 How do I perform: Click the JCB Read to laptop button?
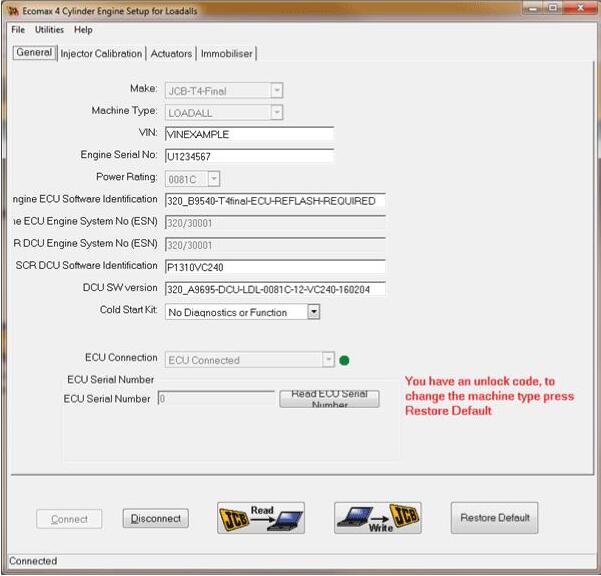tap(261, 518)
